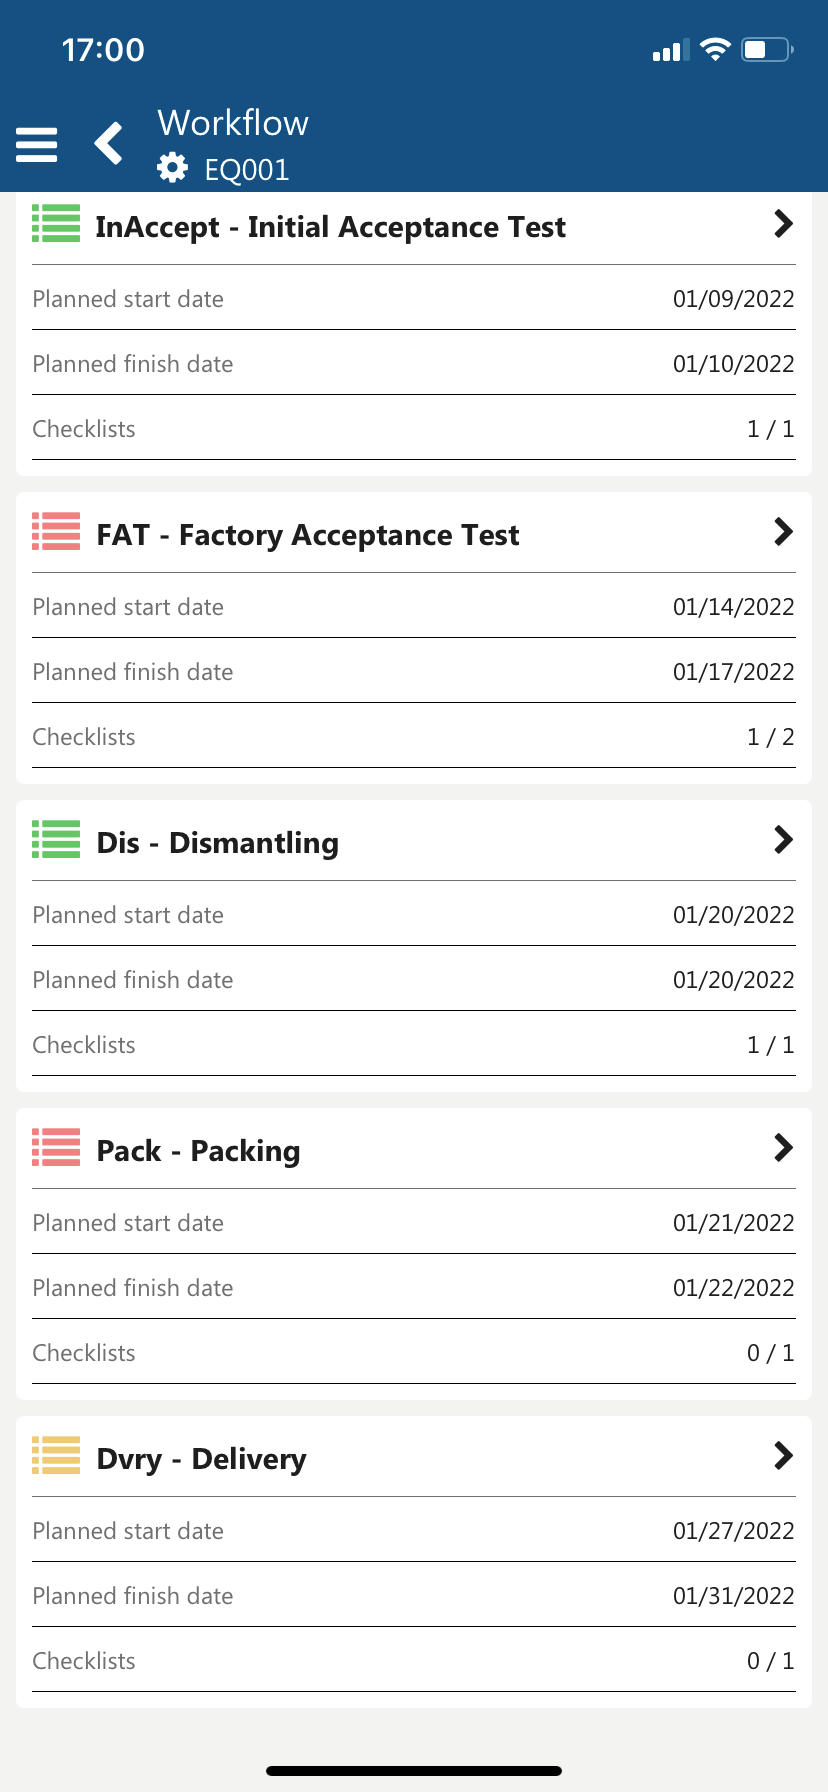Tap the red list icon for Packing
The image size is (828, 1792).
click(56, 1148)
